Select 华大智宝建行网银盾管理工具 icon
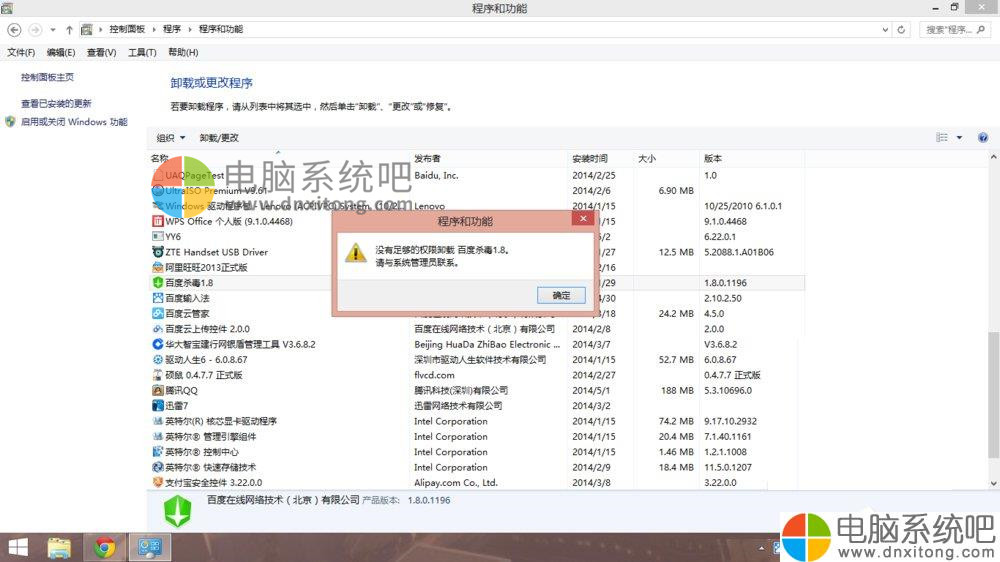The image size is (1000, 562). coord(158,344)
